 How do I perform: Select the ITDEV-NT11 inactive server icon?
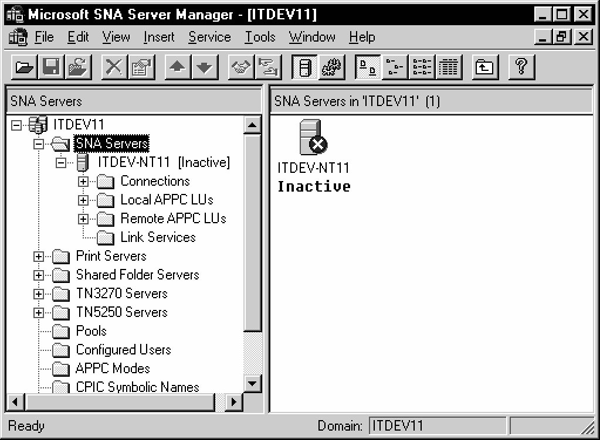point(313,138)
